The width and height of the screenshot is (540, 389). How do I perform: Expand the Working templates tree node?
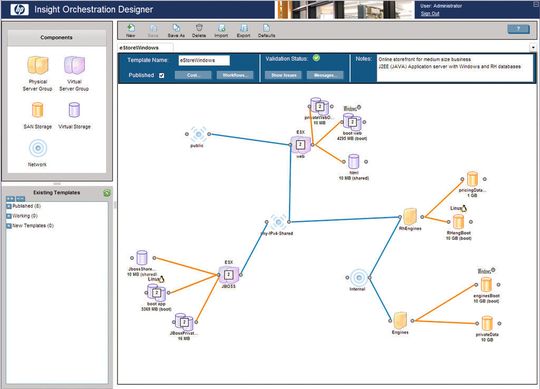(9, 216)
